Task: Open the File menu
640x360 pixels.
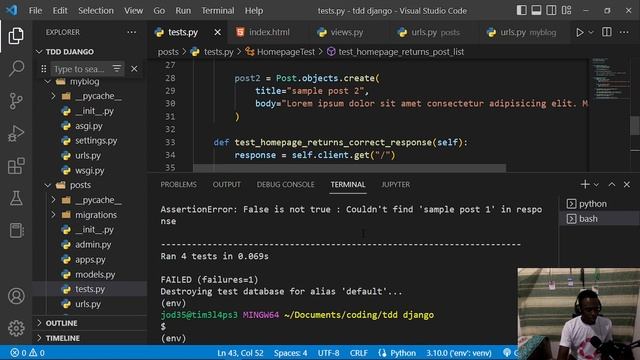Action: point(35,11)
